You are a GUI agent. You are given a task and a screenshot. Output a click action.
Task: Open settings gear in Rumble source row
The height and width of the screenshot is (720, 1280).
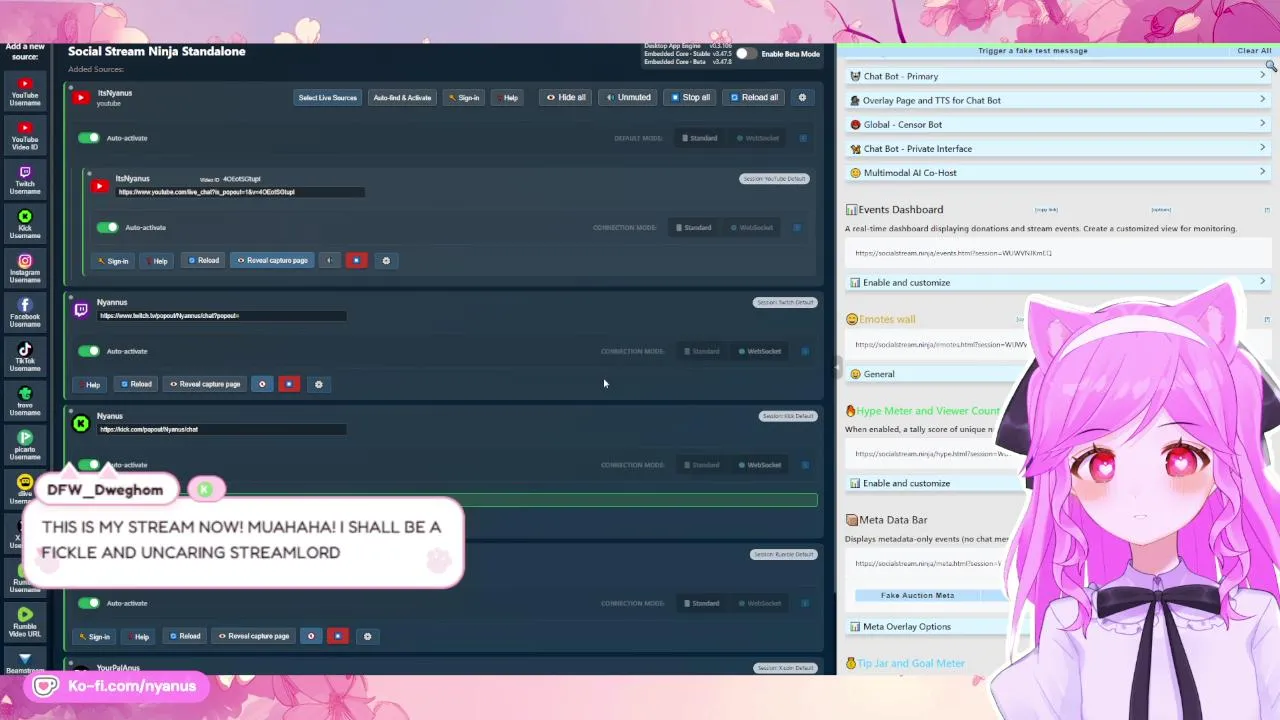click(x=367, y=636)
